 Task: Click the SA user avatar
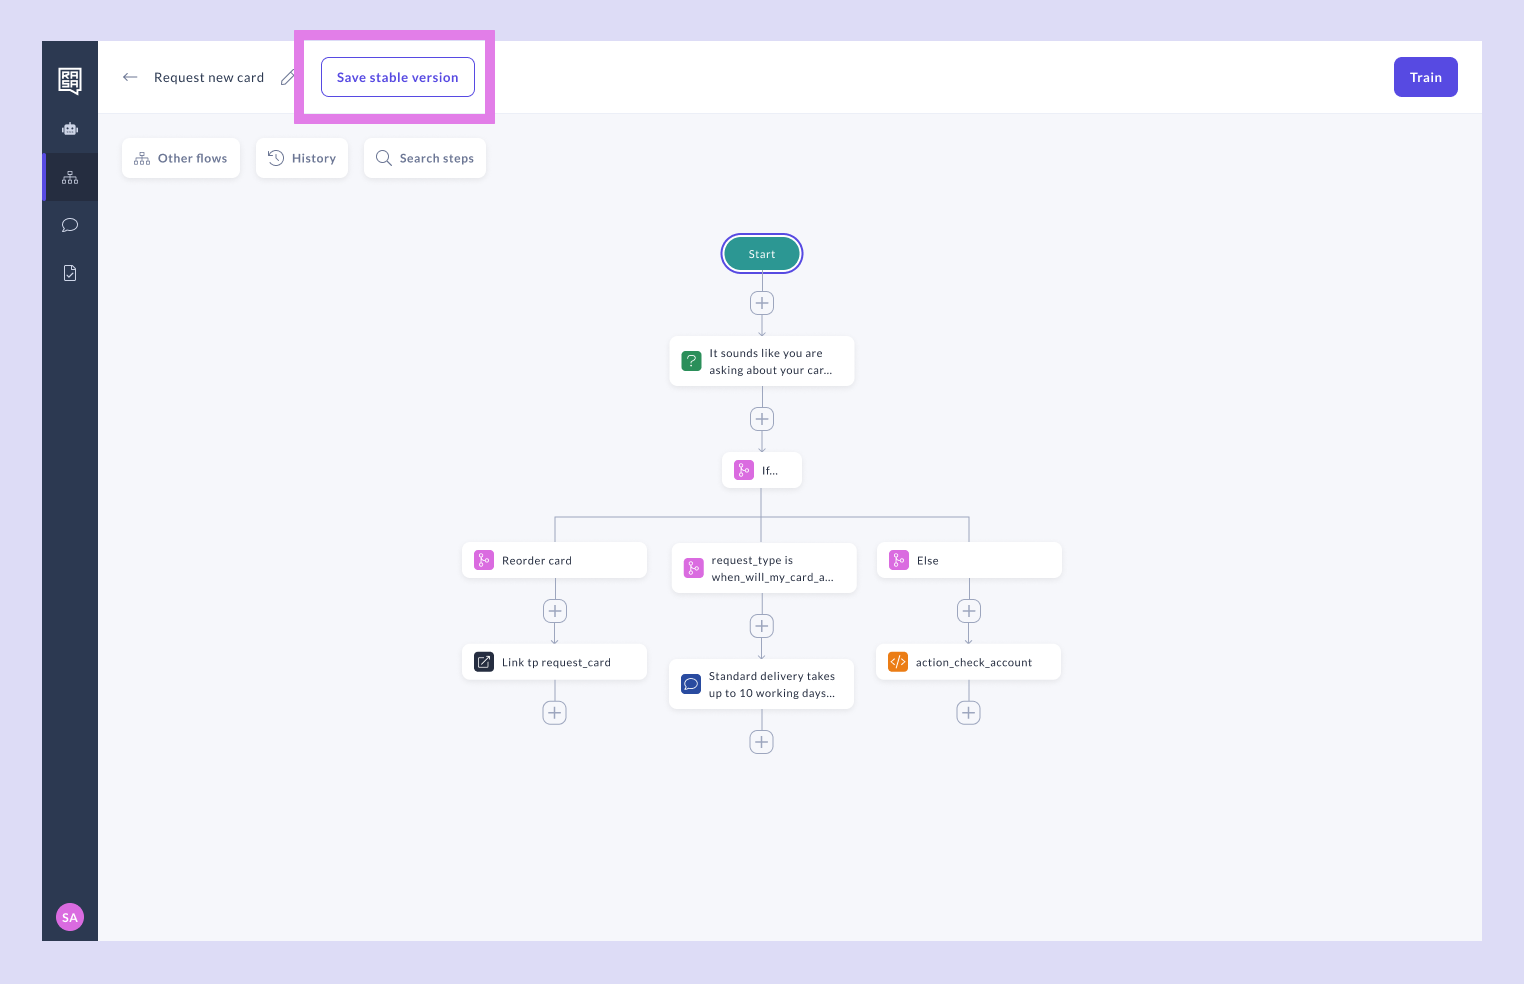tap(70, 917)
